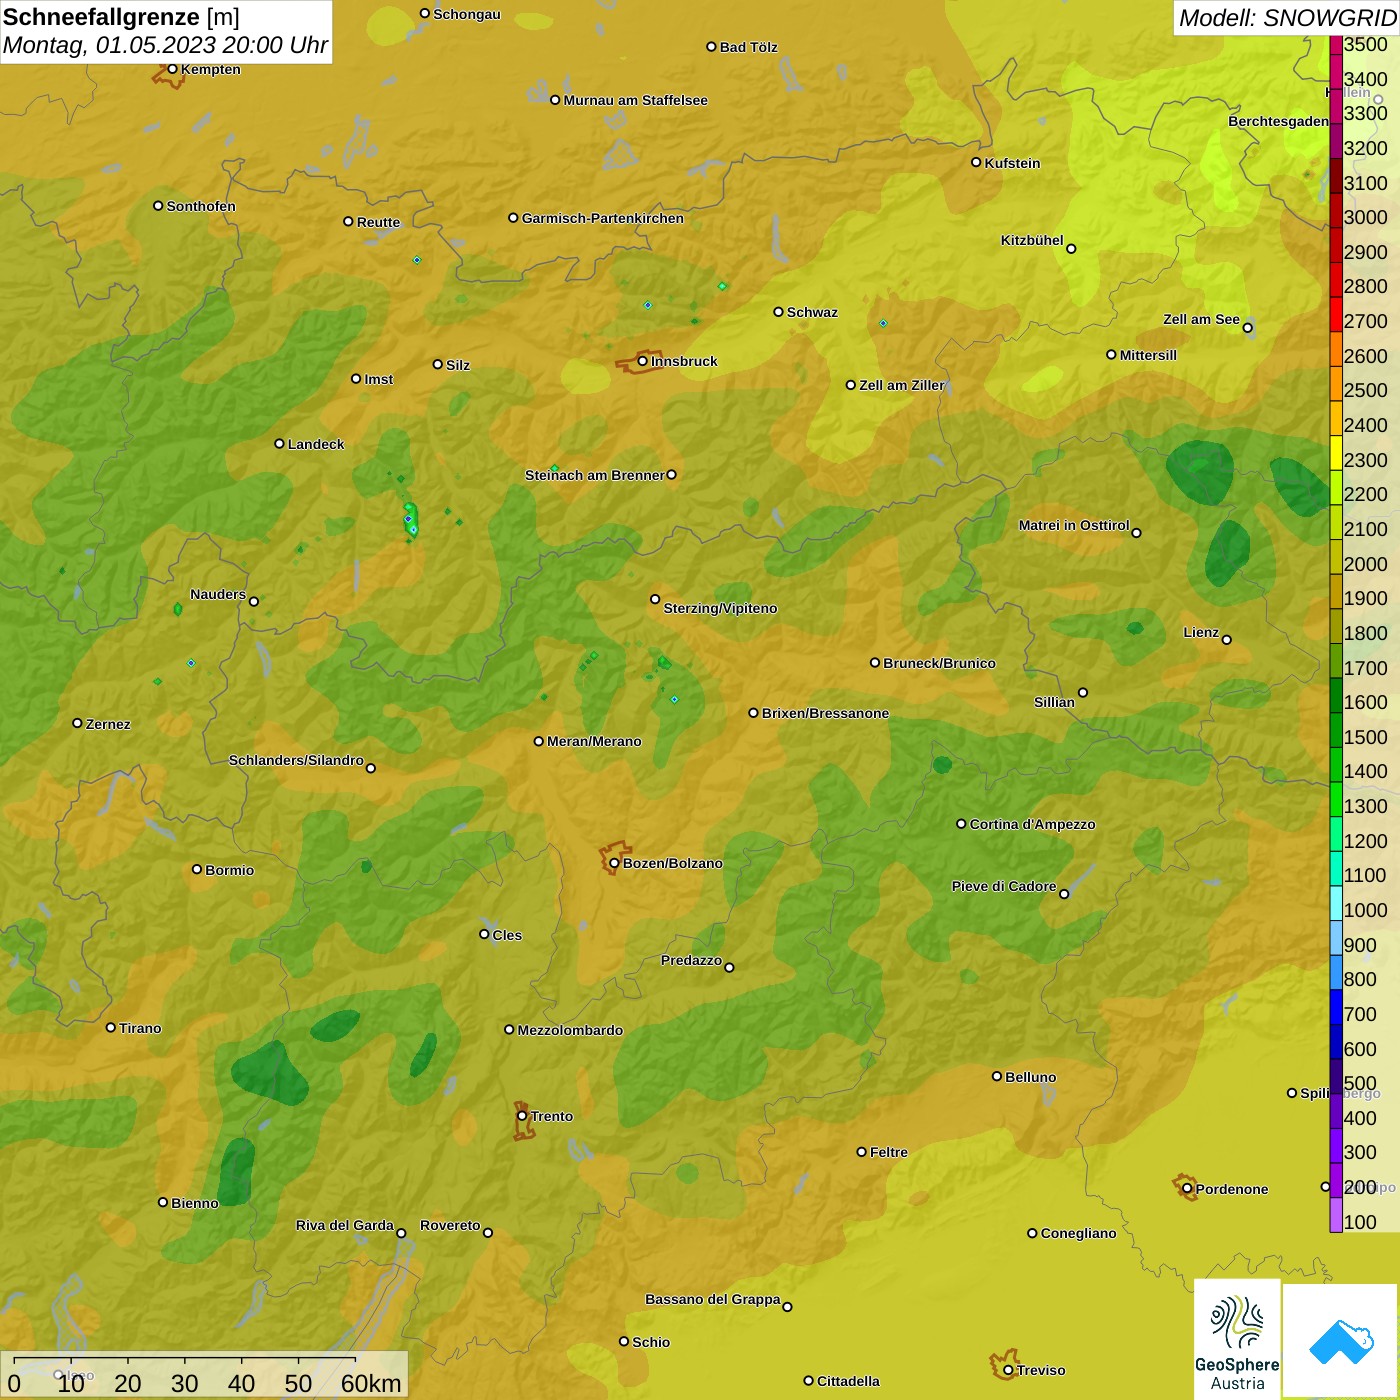Image resolution: width=1400 pixels, height=1400 pixels.
Task: Click the Tirano location dot
Action: (x=111, y=1027)
